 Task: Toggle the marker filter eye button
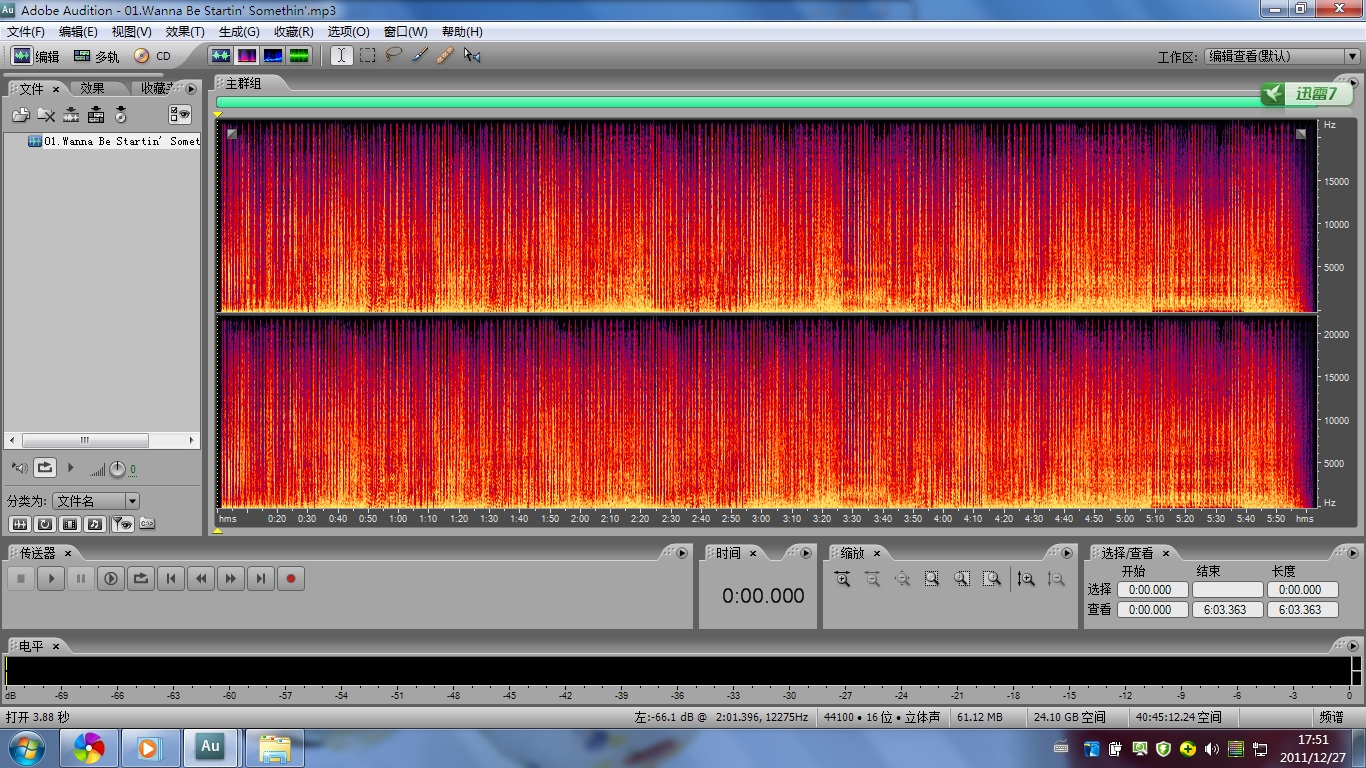(122, 523)
